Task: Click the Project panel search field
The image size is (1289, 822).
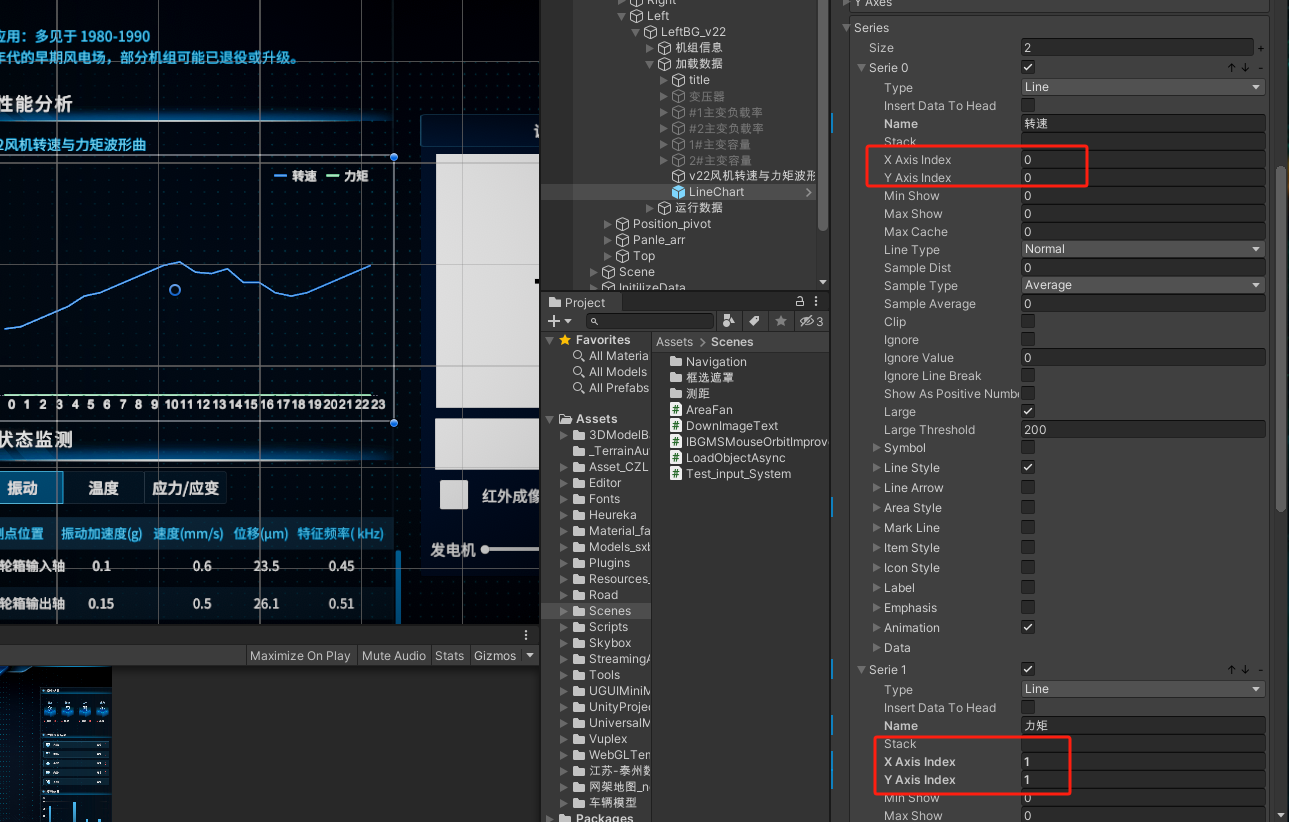Action: pos(650,321)
